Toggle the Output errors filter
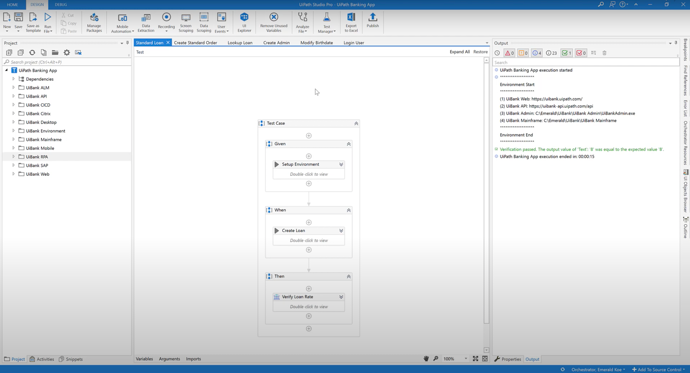 tap(509, 53)
